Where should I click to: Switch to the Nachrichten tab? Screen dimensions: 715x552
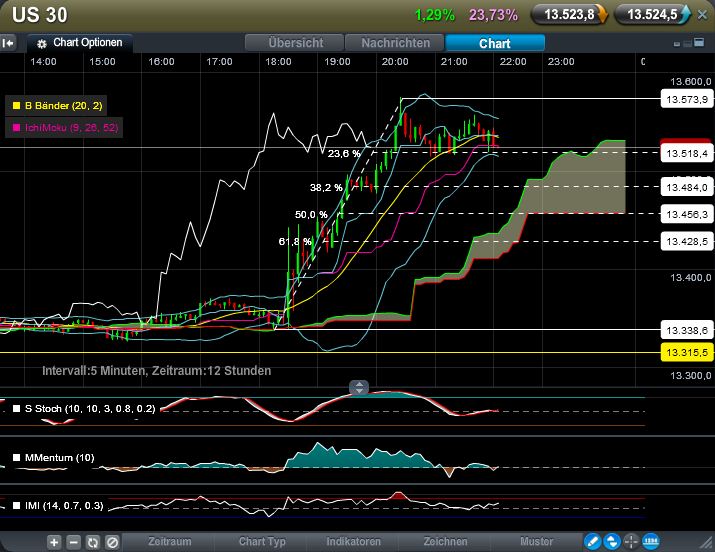point(395,43)
